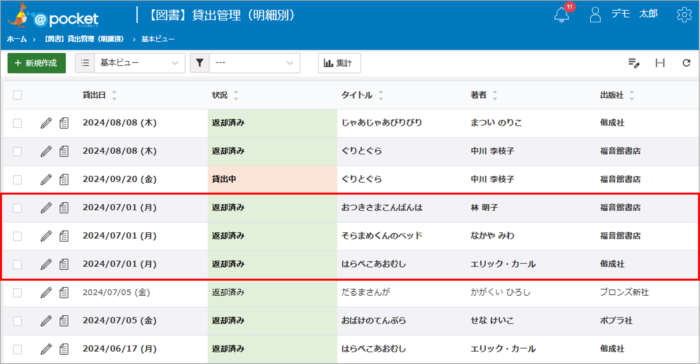Edit the 貸出中 ぐりとぐら record with pencil
Screen dimensions: 700x364
pos(46,180)
